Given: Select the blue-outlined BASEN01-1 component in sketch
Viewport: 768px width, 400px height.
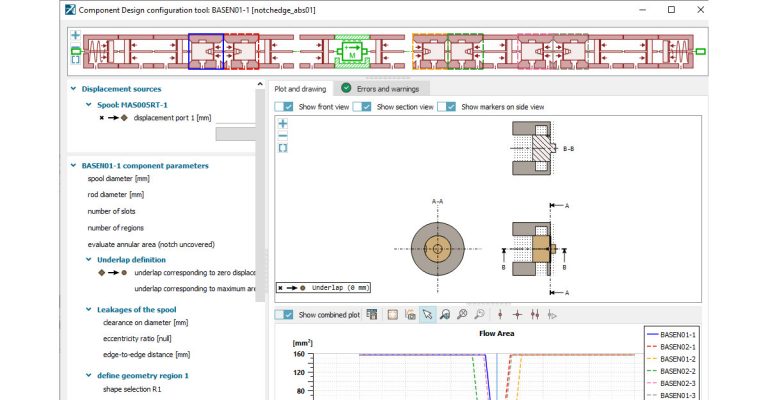Looking at the screenshot, I should 206,51.
